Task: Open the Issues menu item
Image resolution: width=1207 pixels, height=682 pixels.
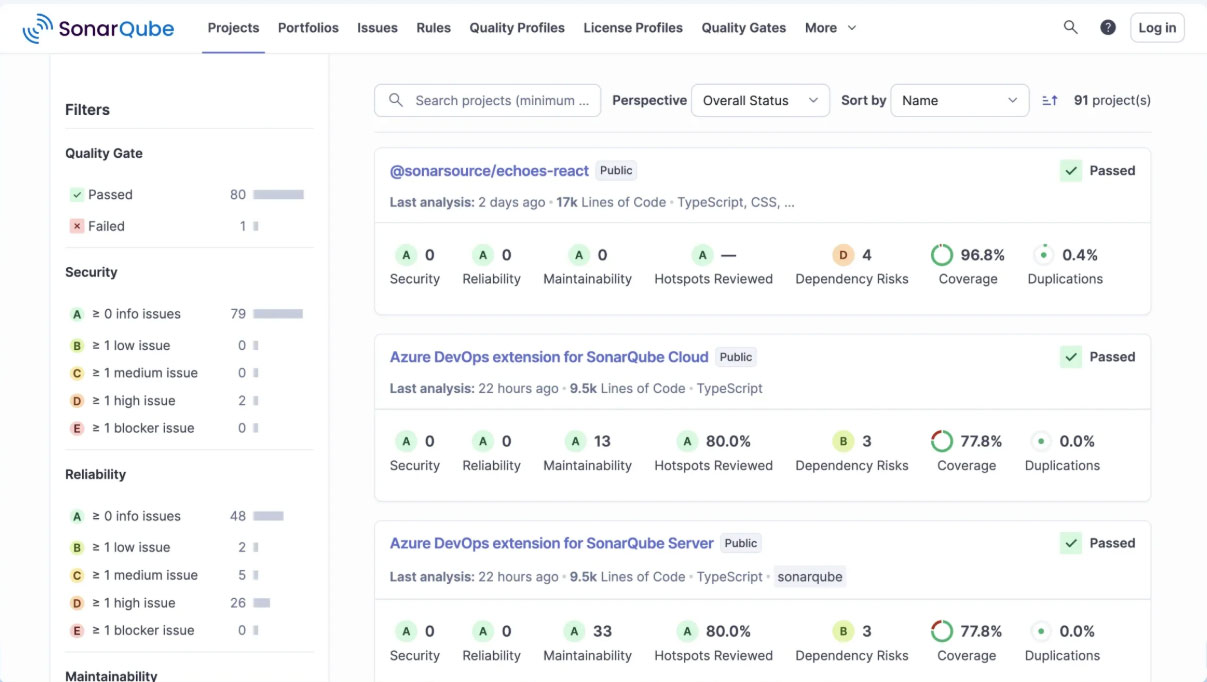Action: [377, 27]
